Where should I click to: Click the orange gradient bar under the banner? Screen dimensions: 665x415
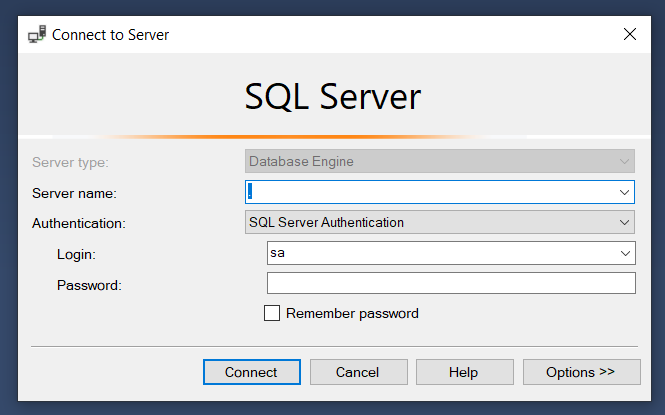pos(332,136)
